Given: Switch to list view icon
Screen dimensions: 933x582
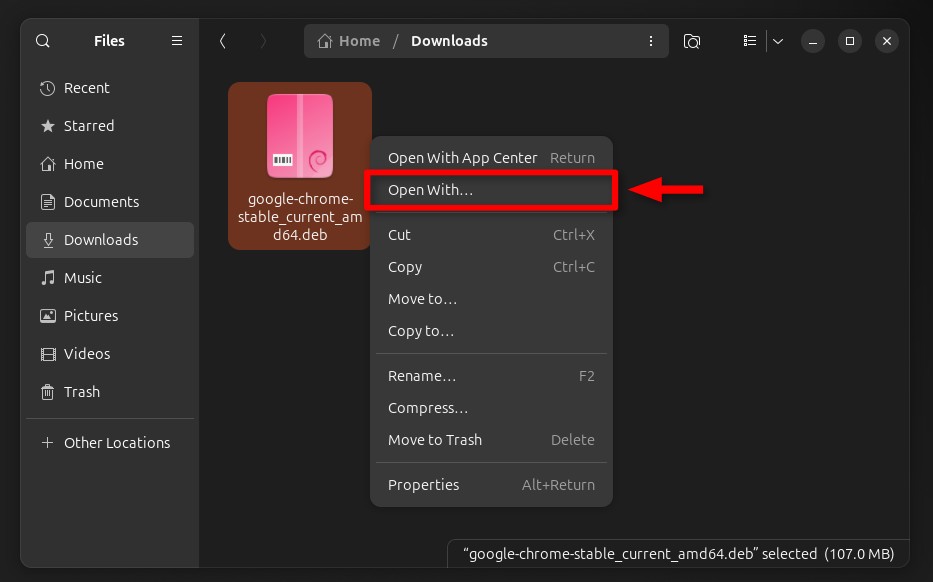Looking at the screenshot, I should pos(750,41).
